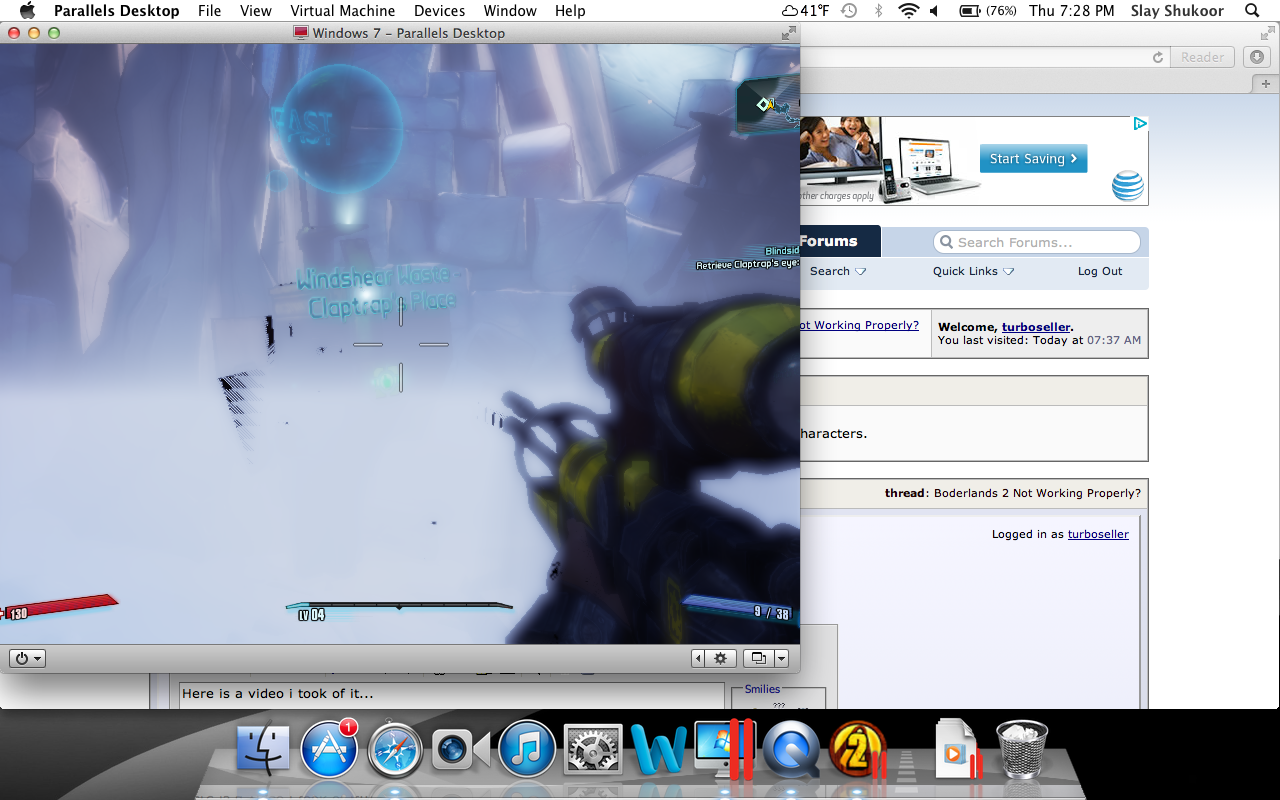Click Log Out in forum navbar
1280x800 pixels.
1100,271
